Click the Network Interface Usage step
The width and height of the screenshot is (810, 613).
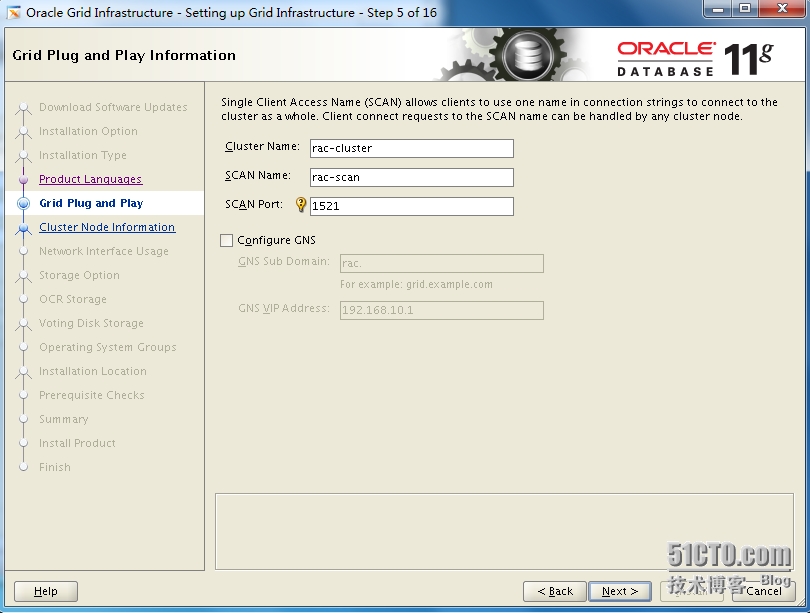(x=104, y=252)
